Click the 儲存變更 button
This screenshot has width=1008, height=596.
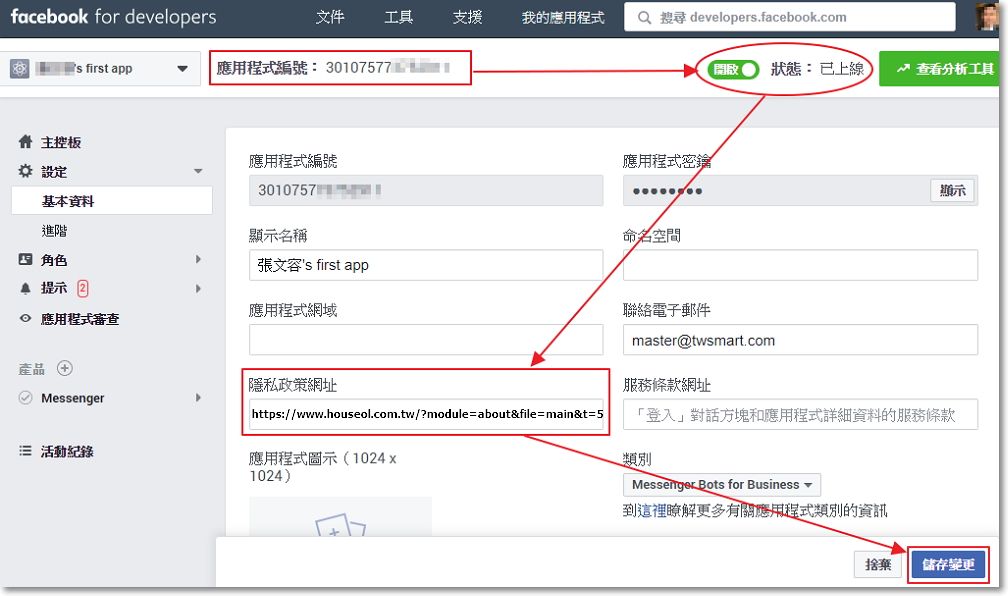[948, 565]
